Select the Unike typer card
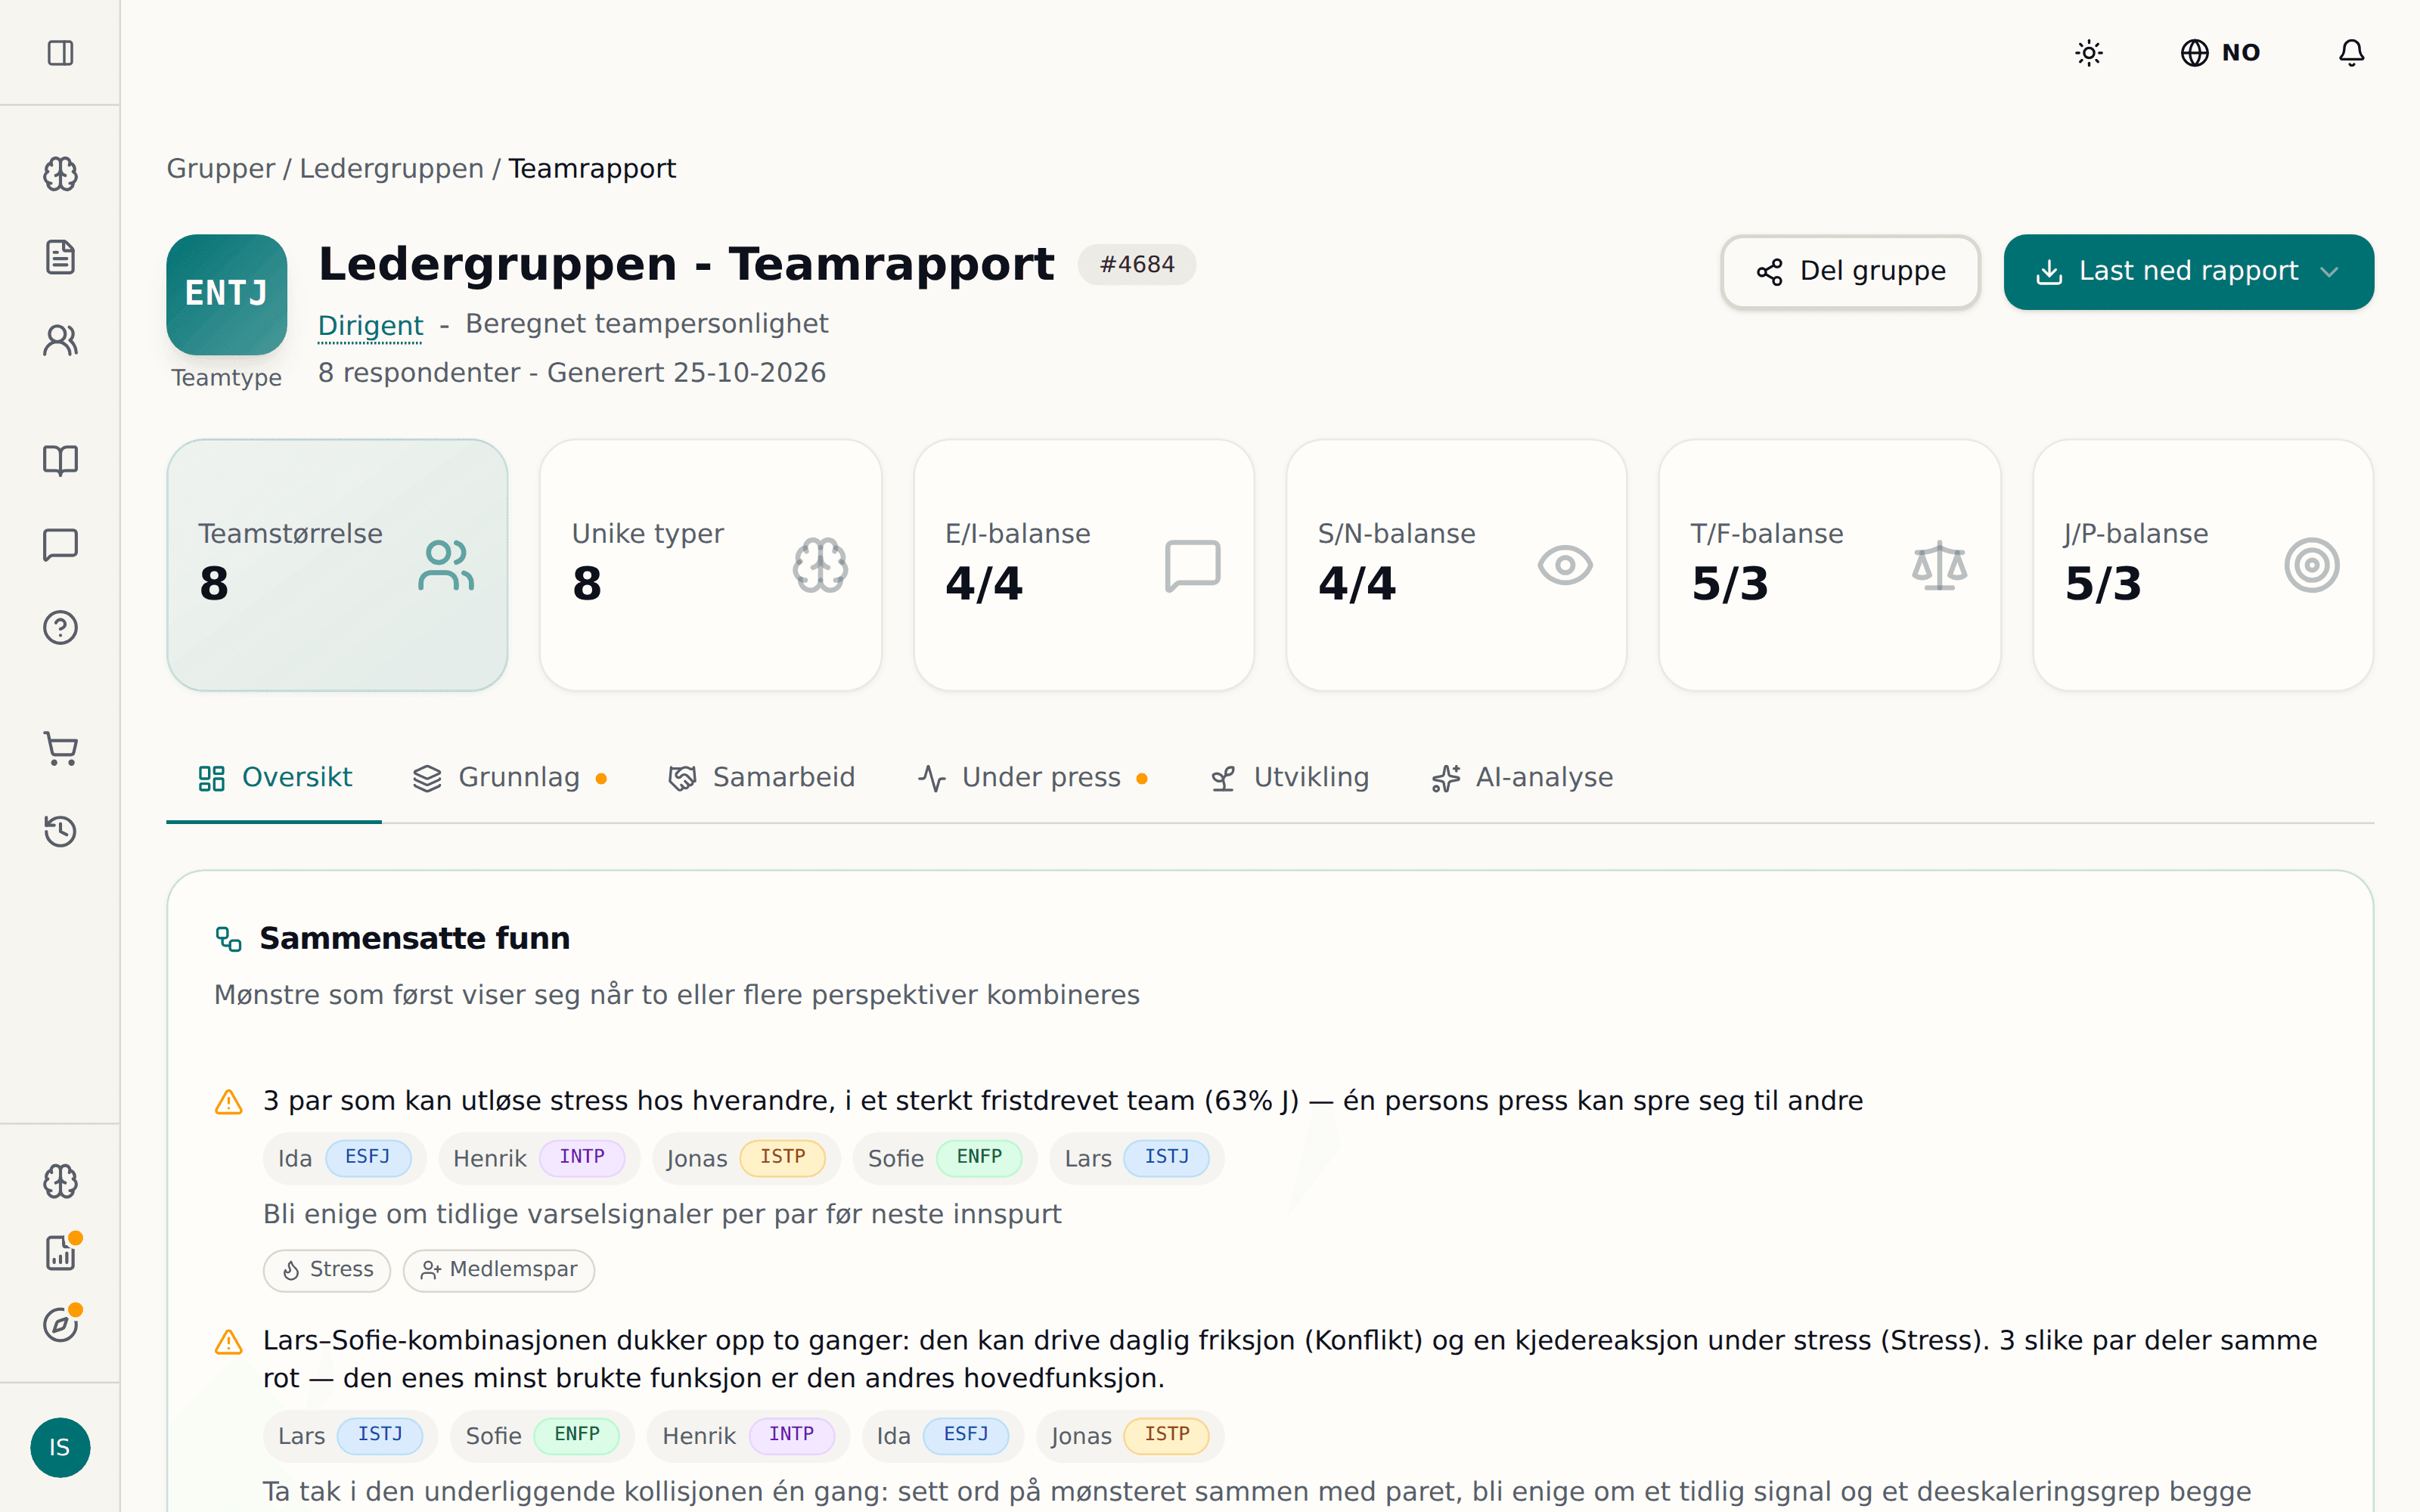The width and height of the screenshot is (2420, 1512). [710, 564]
